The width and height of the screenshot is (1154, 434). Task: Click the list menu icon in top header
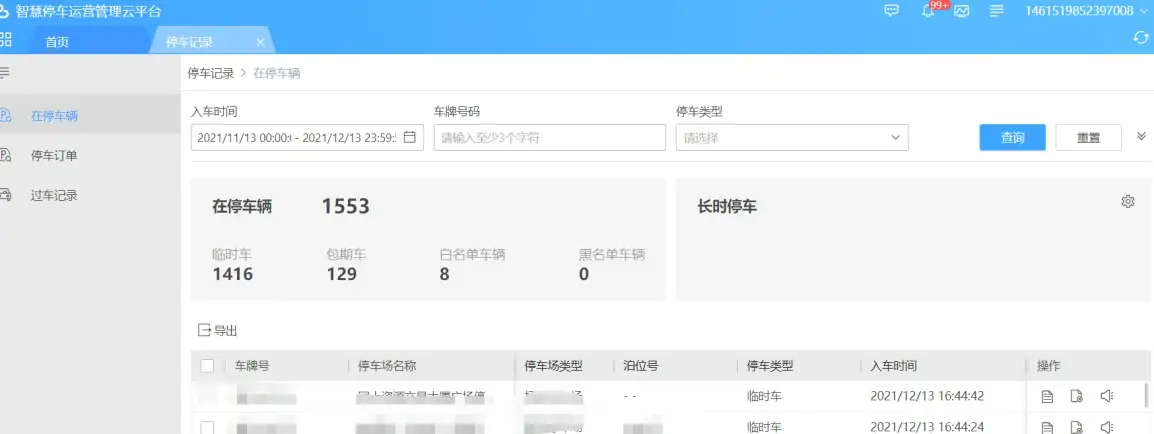tap(996, 11)
